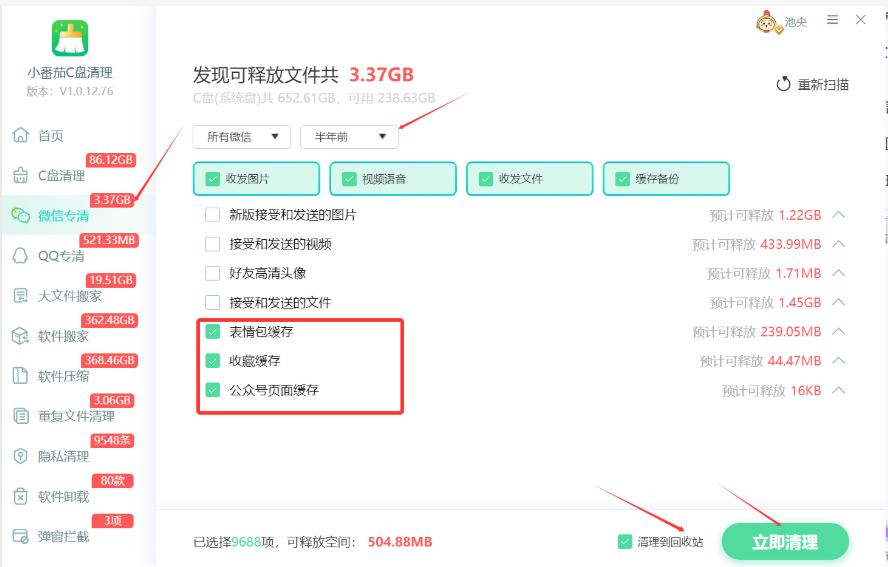Viewport: 888px width, 567px height.
Task: Click the 重复文件清理 icon
Action: 20,416
